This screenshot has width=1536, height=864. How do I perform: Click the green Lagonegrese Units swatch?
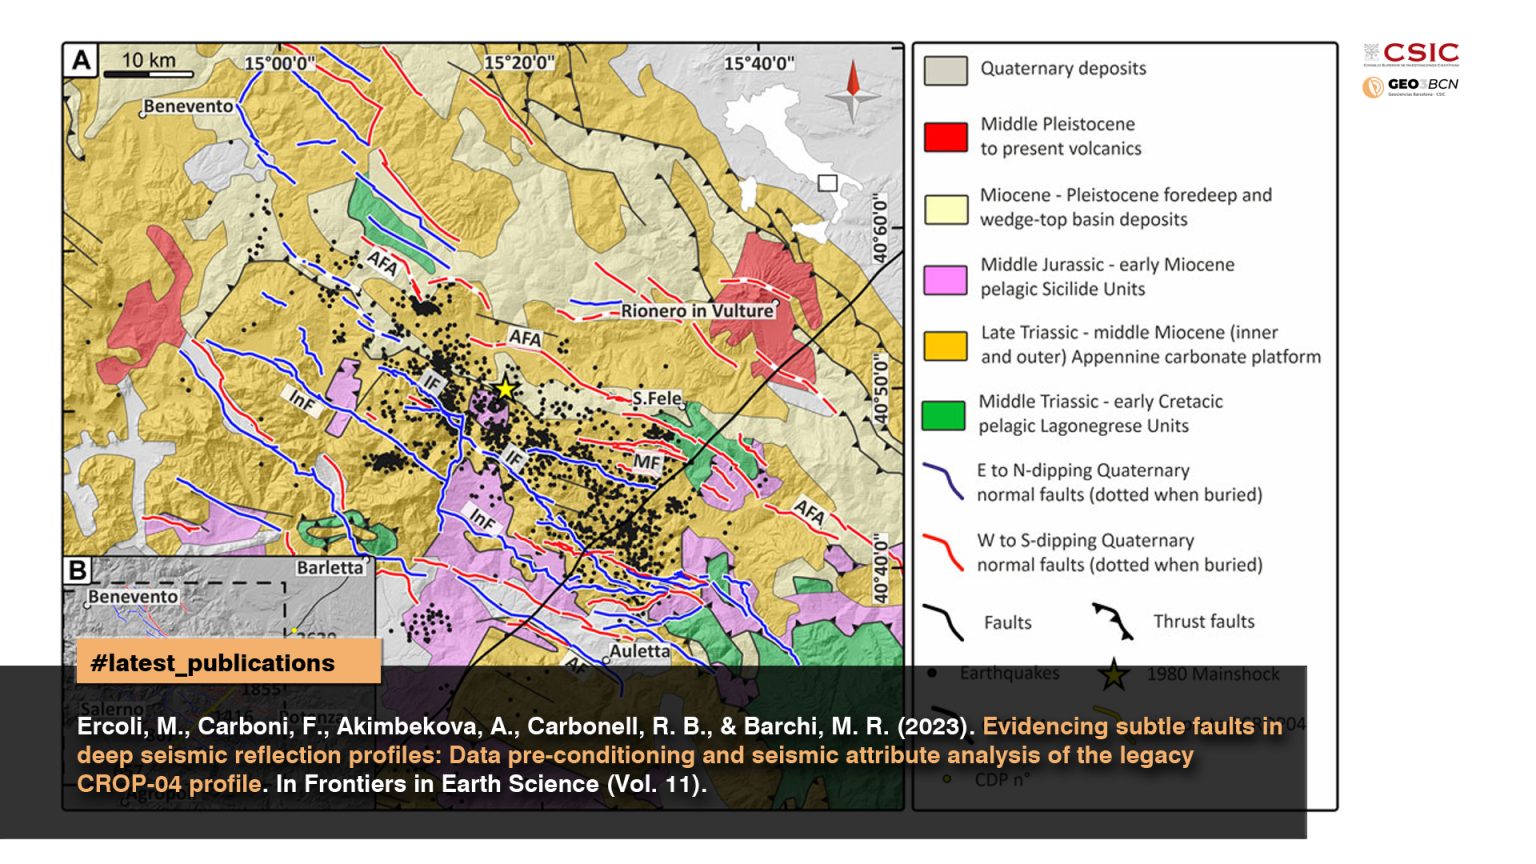943,415
